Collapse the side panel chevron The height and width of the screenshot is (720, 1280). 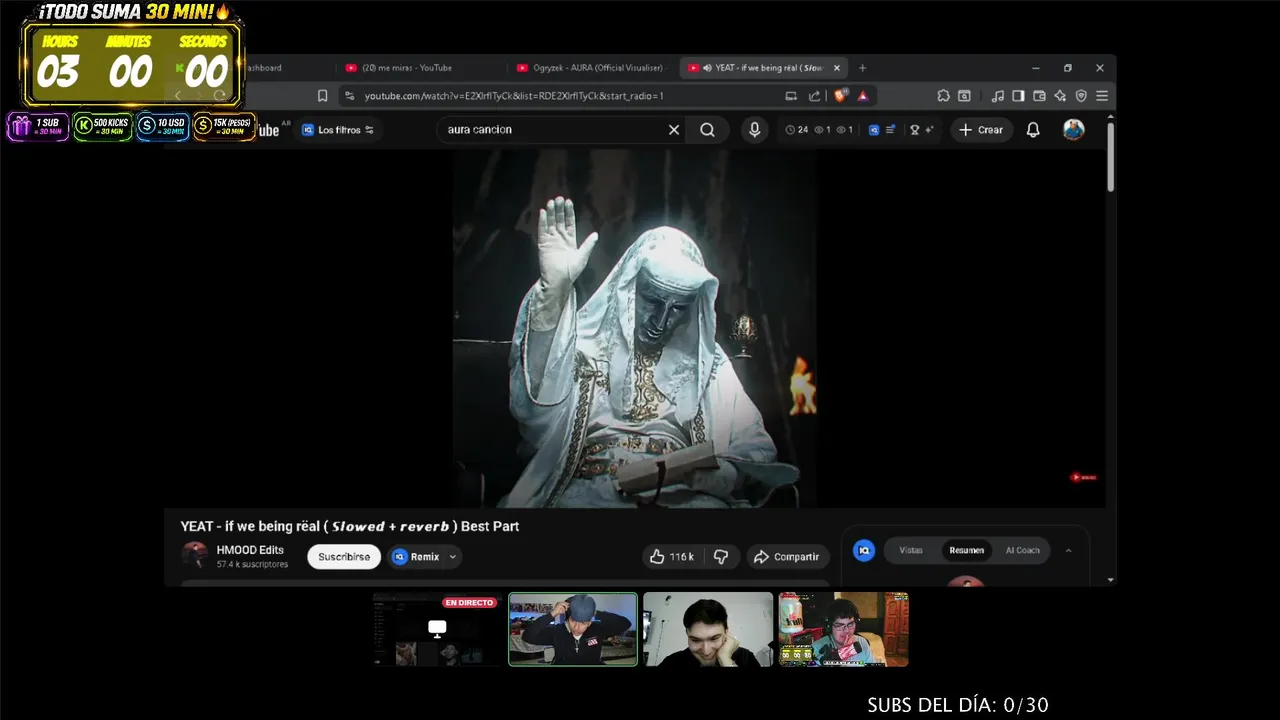coord(1068,550)
